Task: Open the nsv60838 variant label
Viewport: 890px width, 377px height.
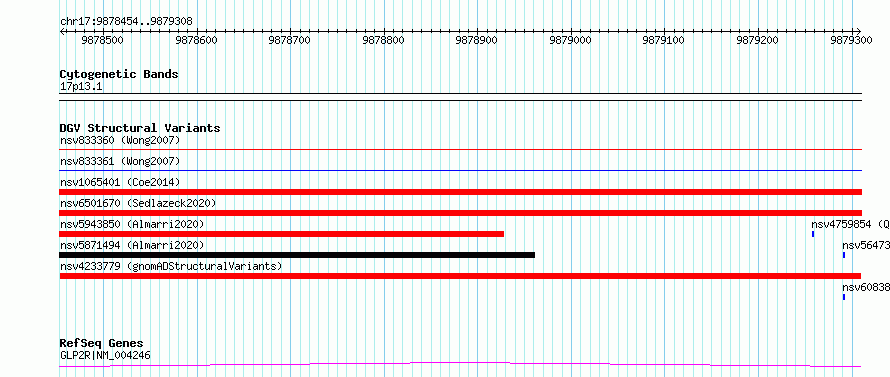Action: 866,287
